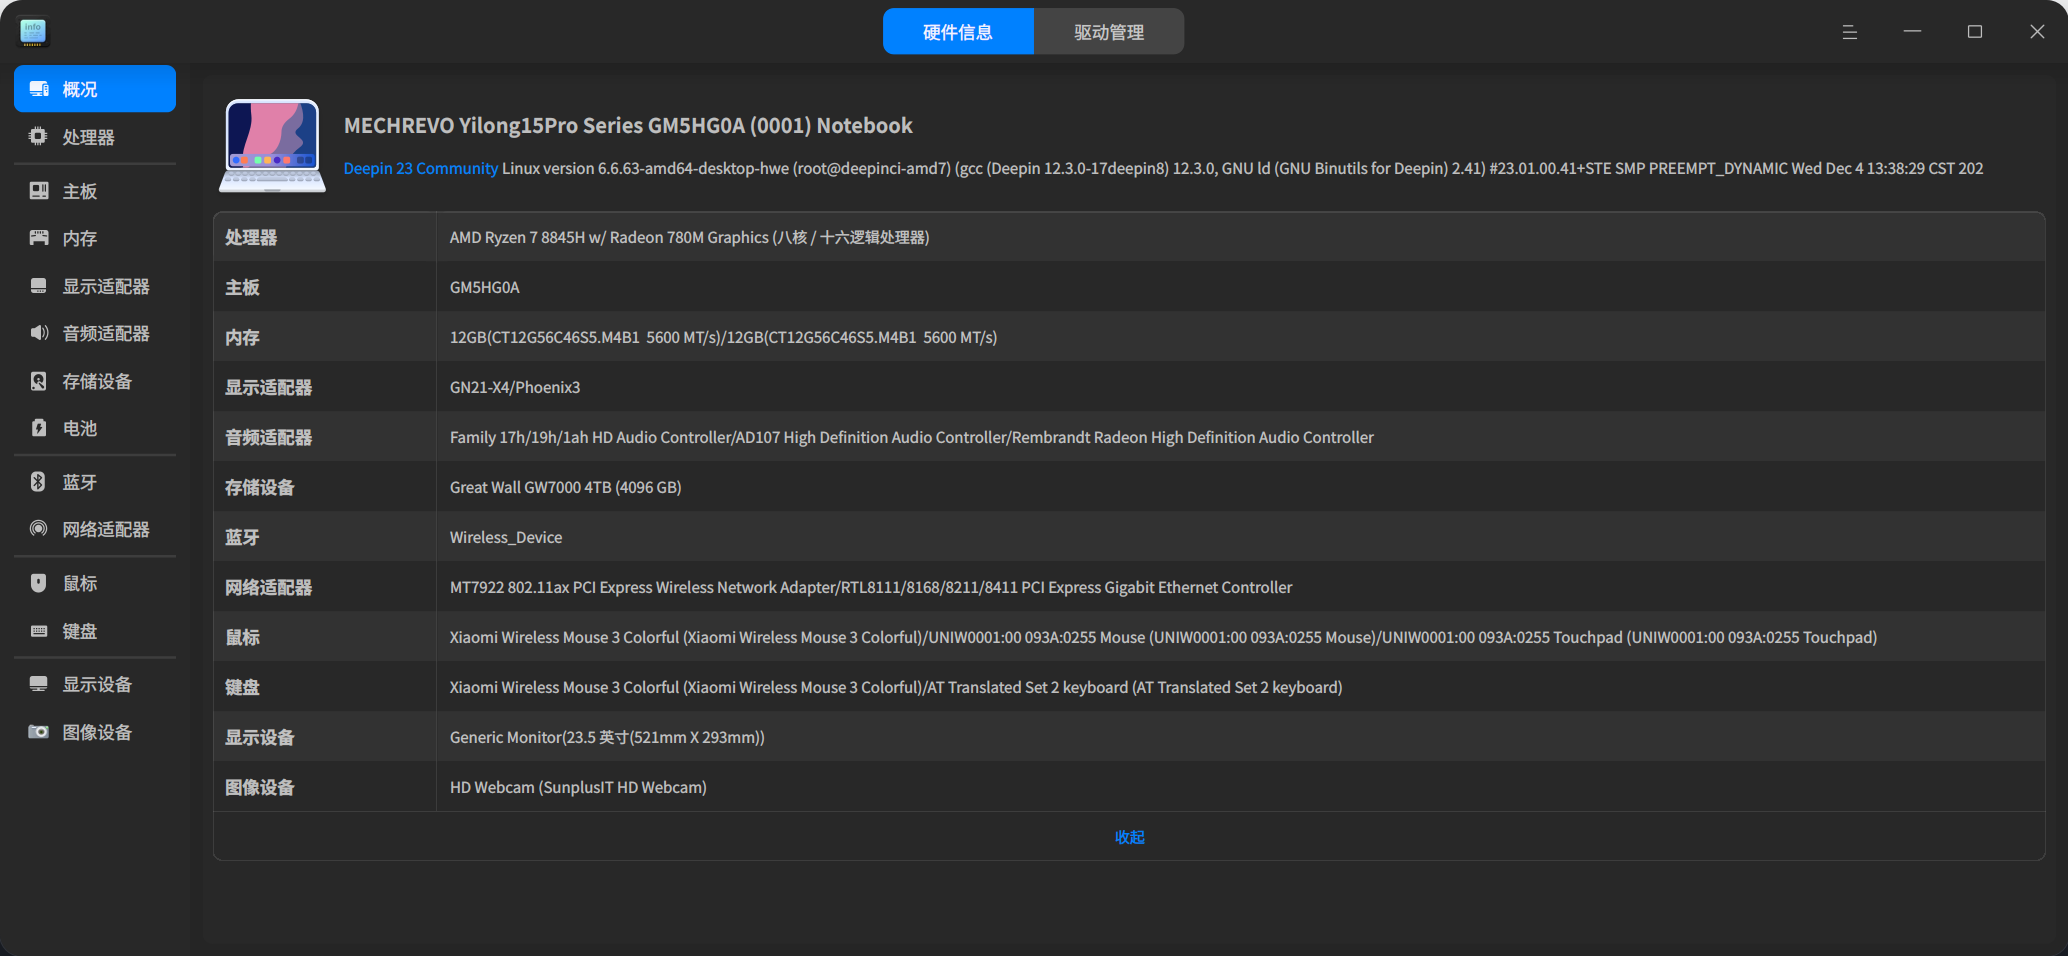Click the 鼠标 mouse icon

(x=39, y=583)
